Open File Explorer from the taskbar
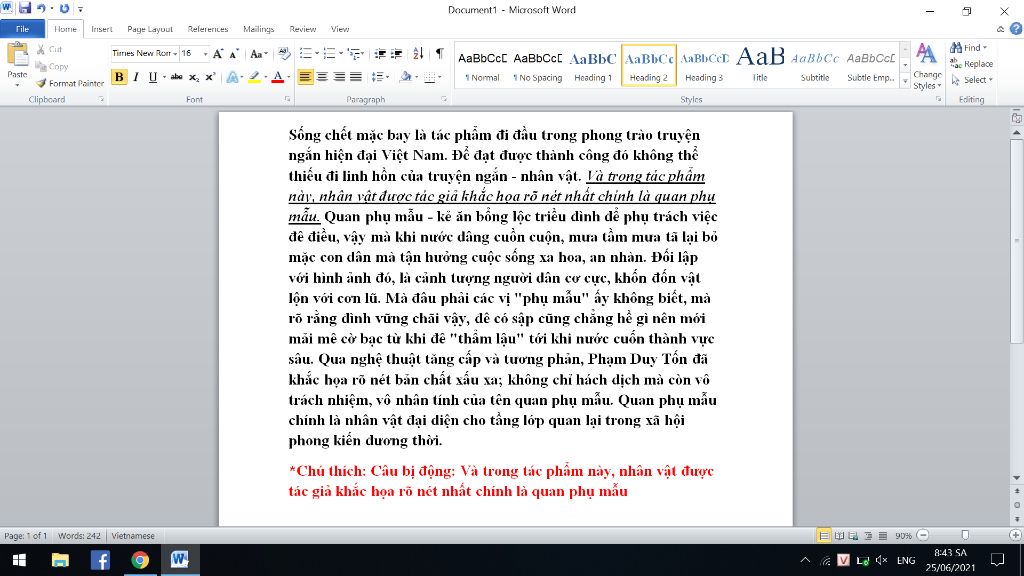The height and width of the screenshot is (576, 1024). 60,560
